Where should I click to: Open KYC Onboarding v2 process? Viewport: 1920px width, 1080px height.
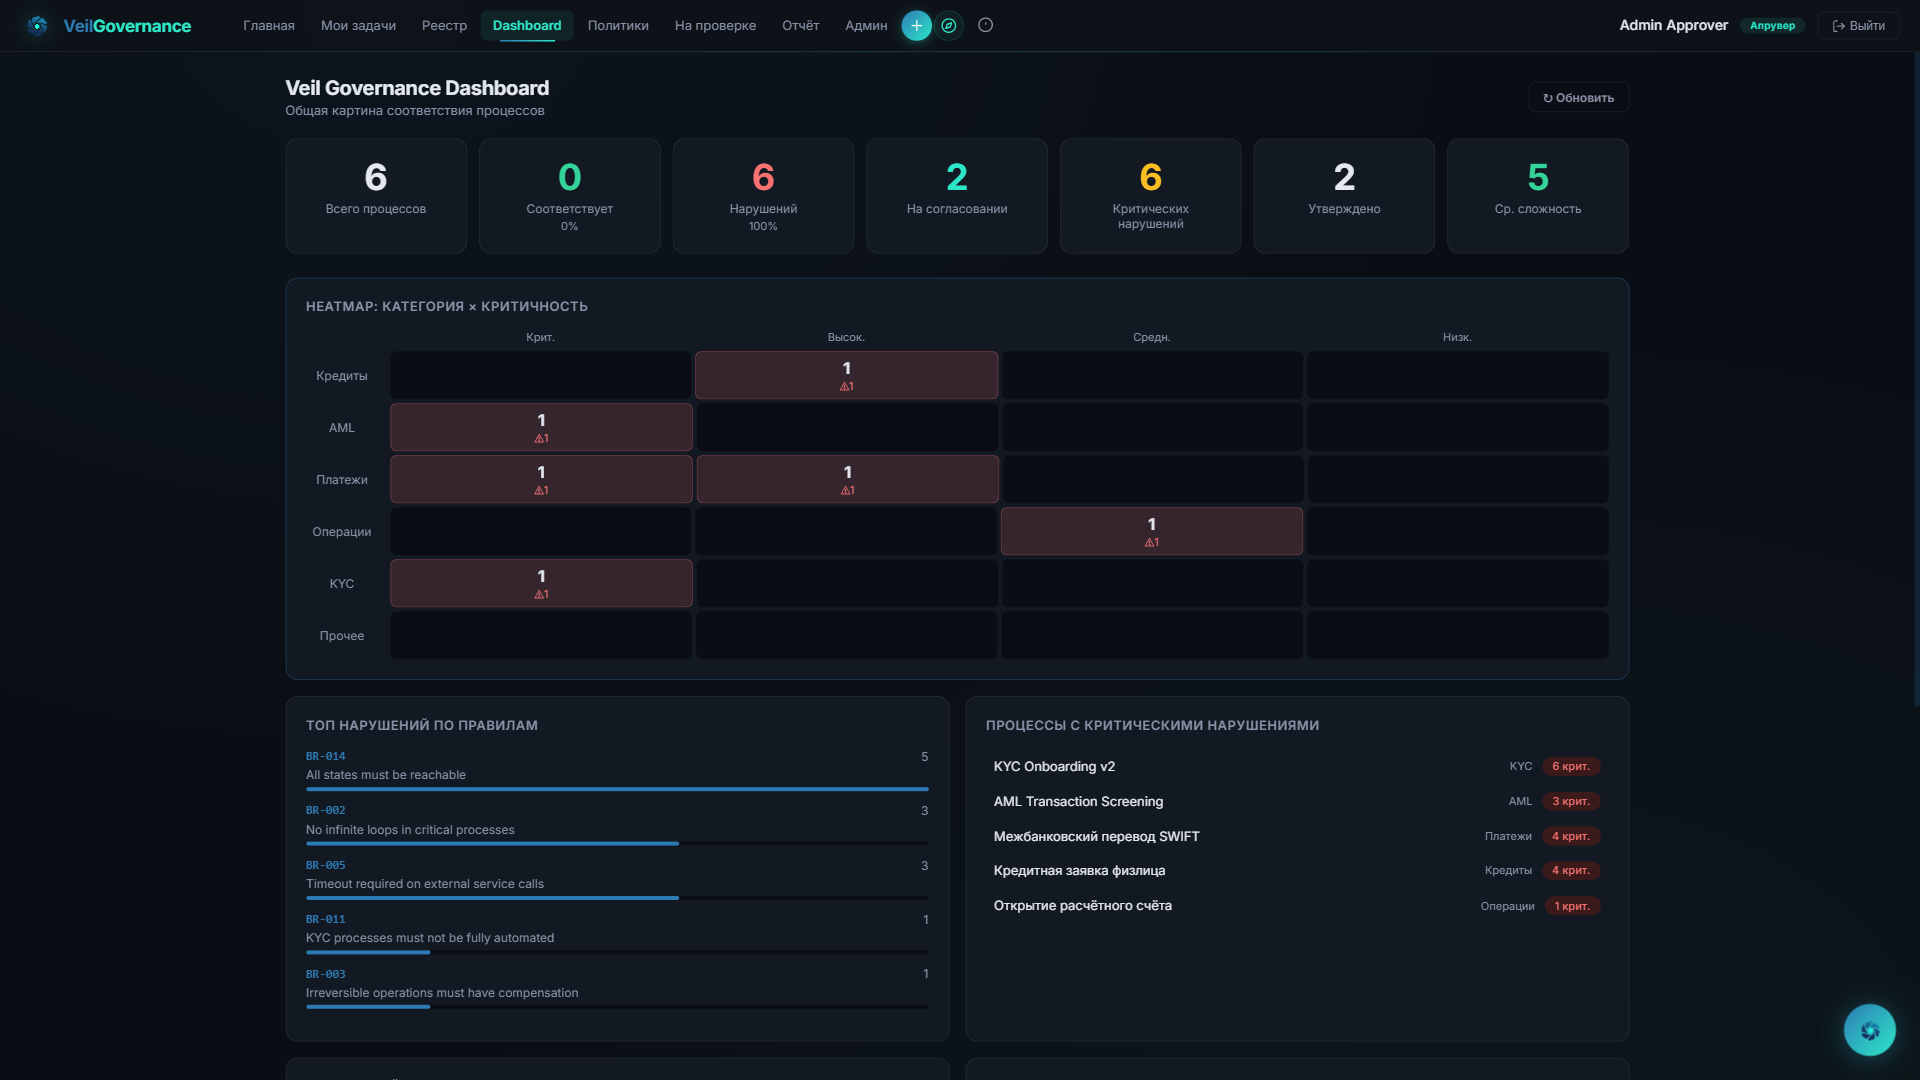[x=1054, y=767]
